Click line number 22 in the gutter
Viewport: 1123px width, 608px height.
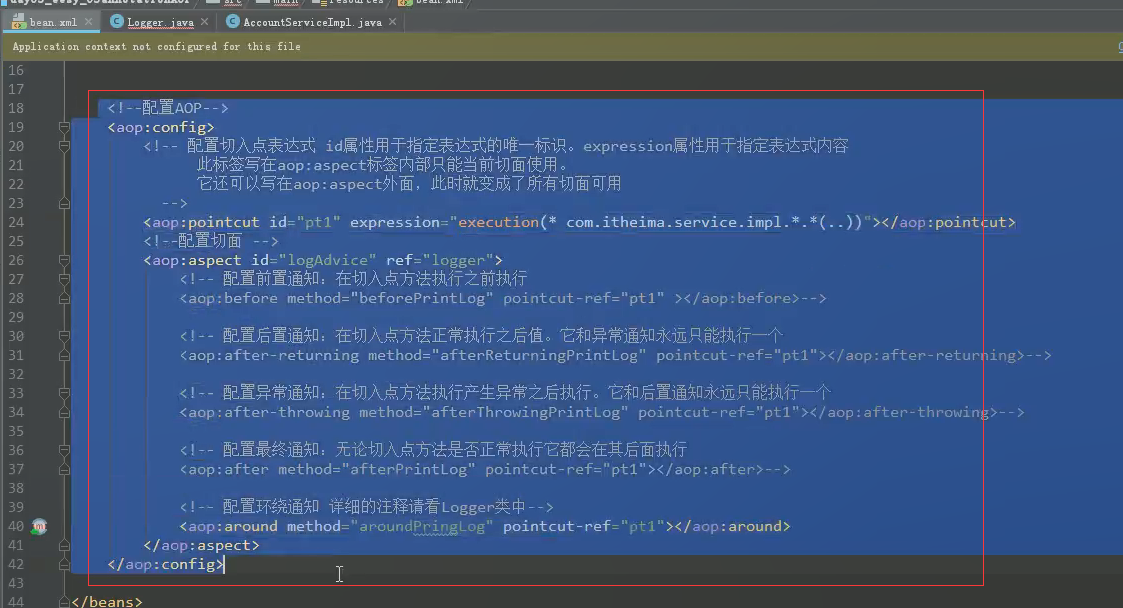coord(16,184)
